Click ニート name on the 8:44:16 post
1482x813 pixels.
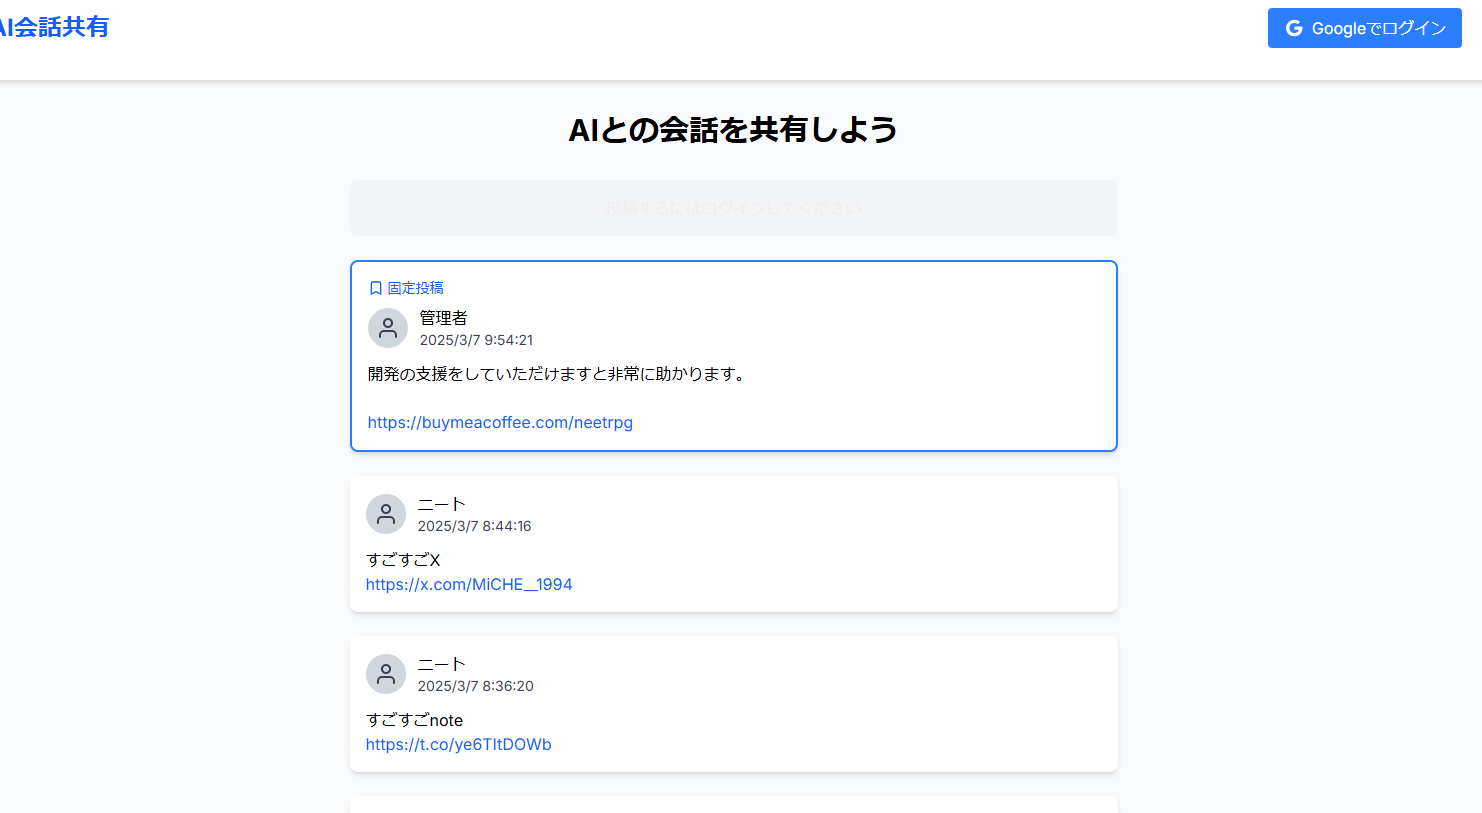[x=441, y=504]
